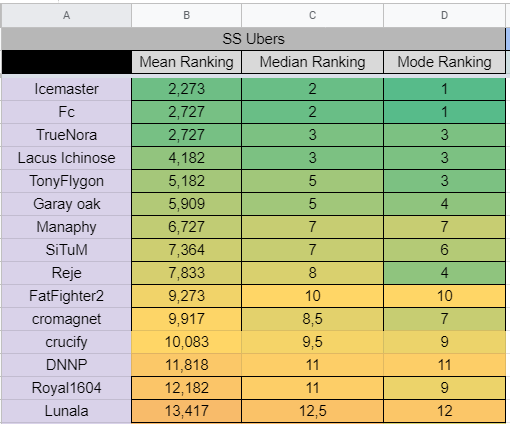
Task: Select Royal1604 name cell
Action: (x=67, y=388)
